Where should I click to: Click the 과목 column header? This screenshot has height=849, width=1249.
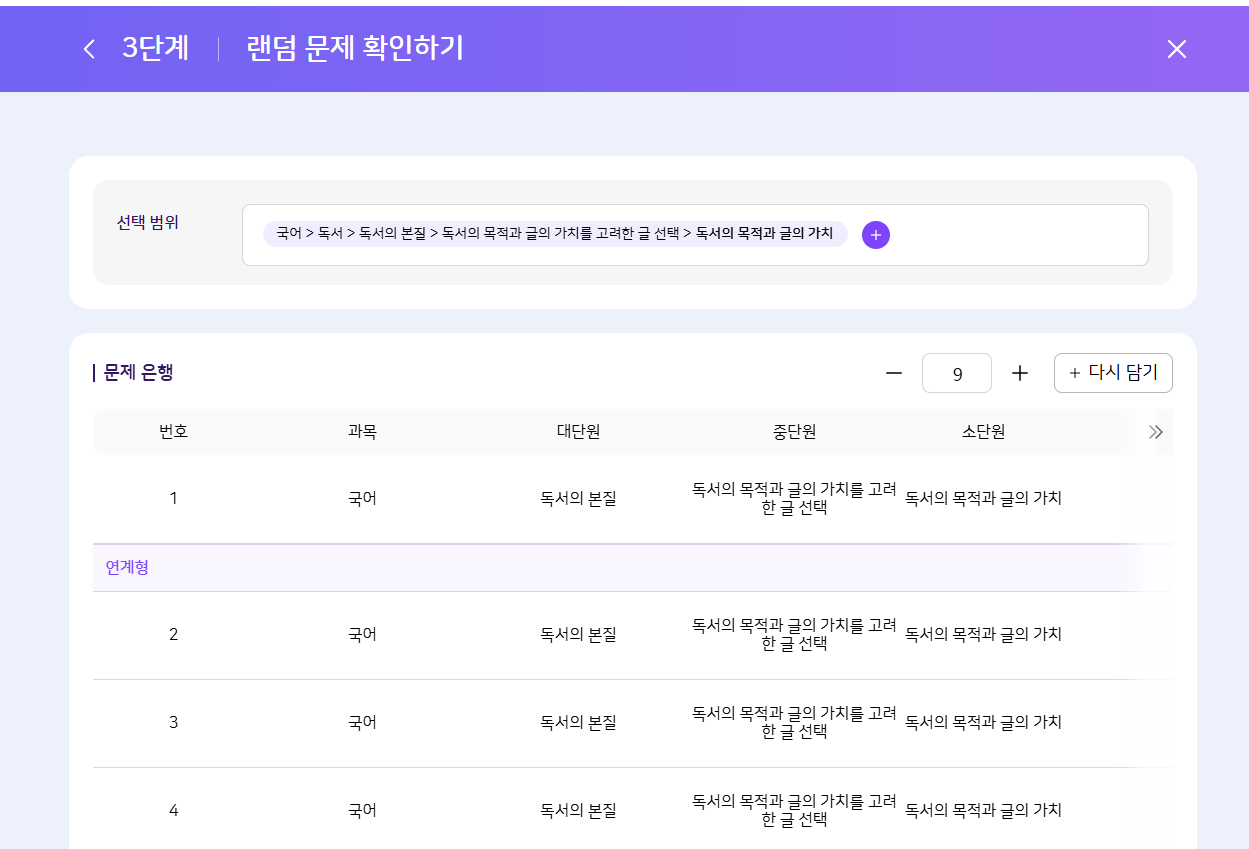point(362,432)
